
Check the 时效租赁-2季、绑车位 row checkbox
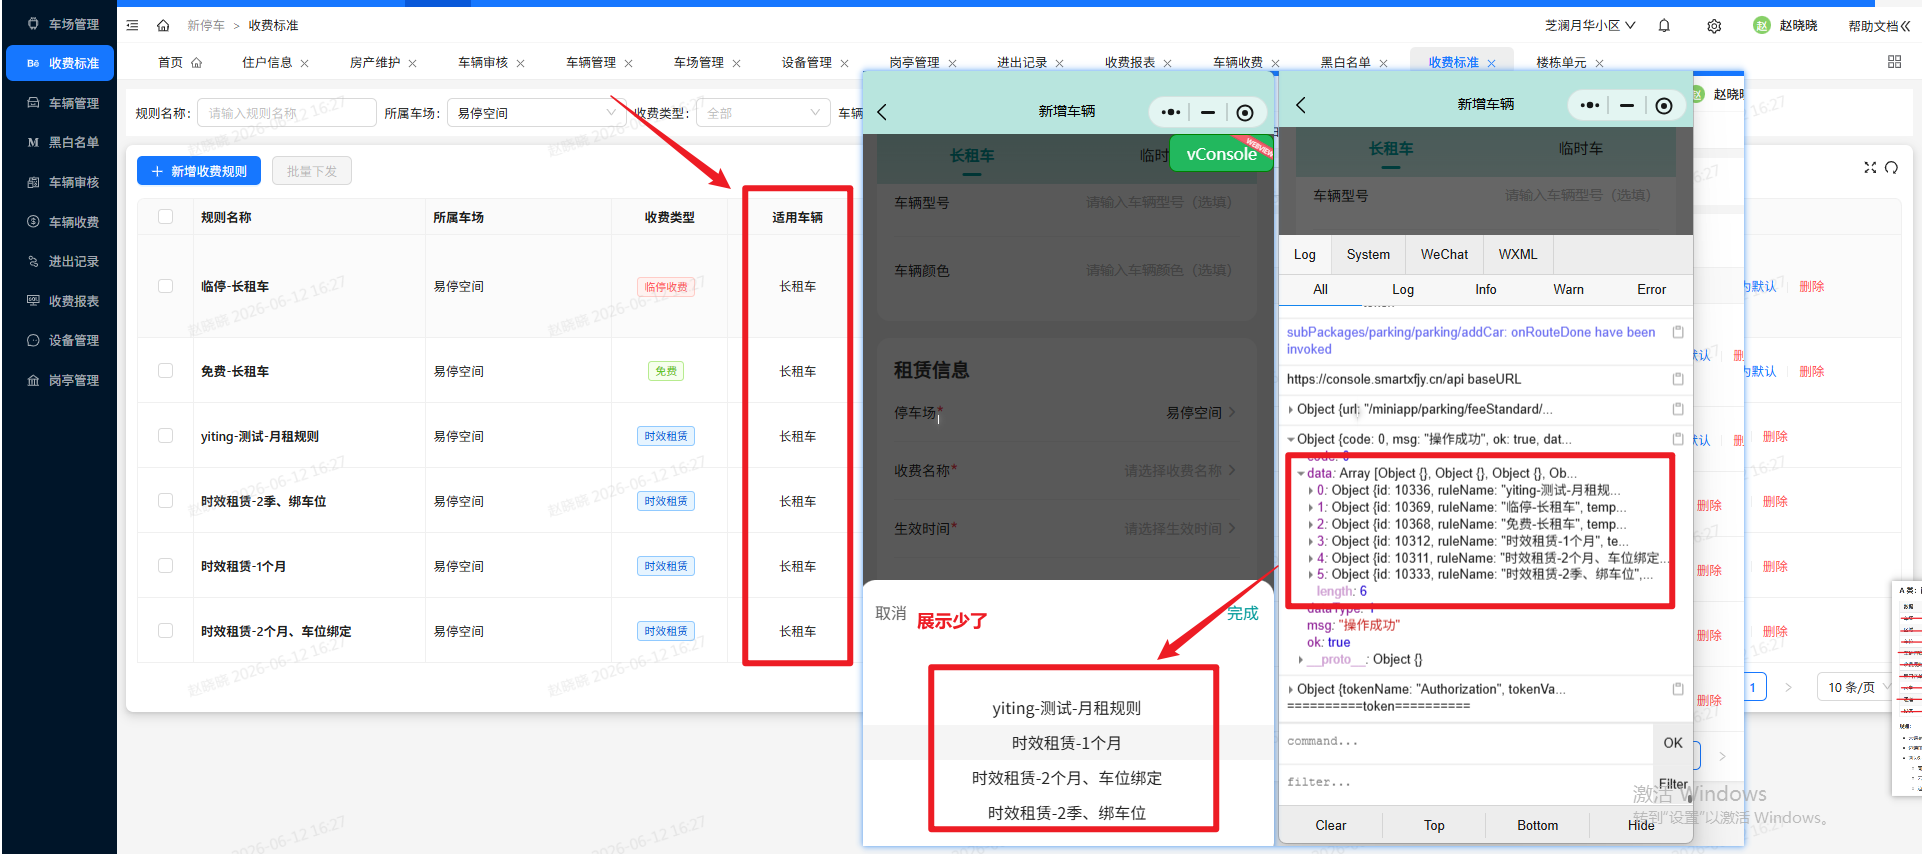(166, 501)
